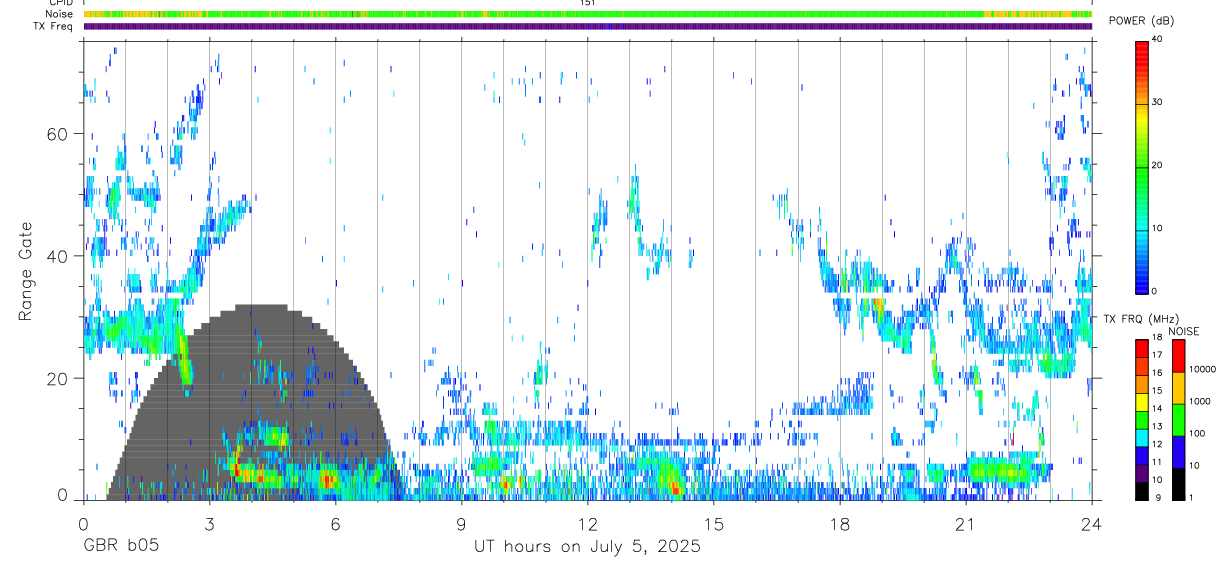
Task: Click the POWER (dB) color bar
Action: 1142,166
